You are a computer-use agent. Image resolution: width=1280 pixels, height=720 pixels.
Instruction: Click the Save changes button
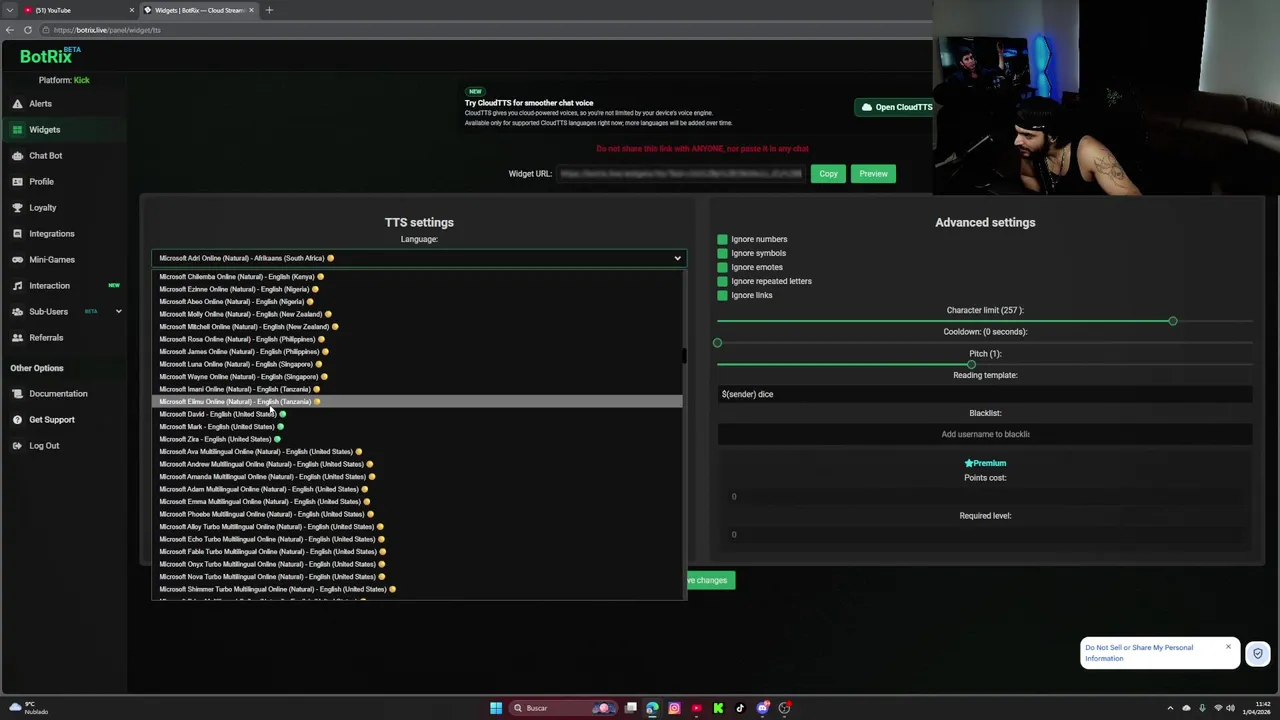709,580
